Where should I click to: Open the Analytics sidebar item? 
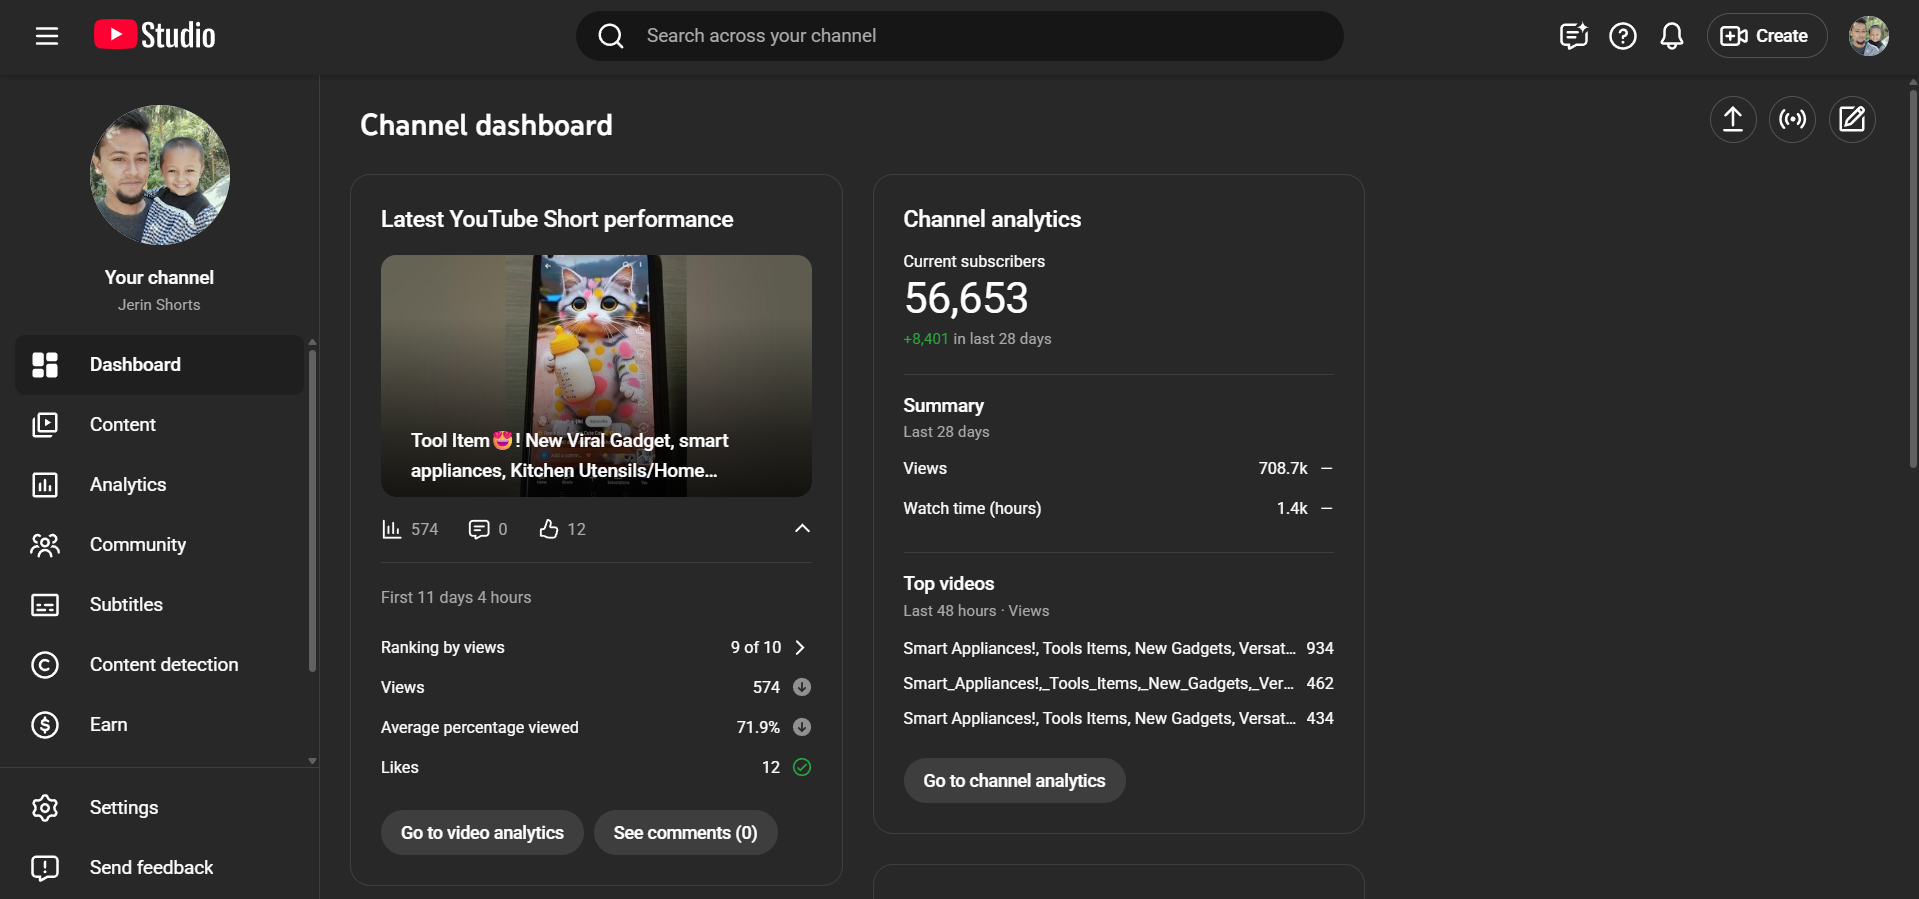point(128,485)
